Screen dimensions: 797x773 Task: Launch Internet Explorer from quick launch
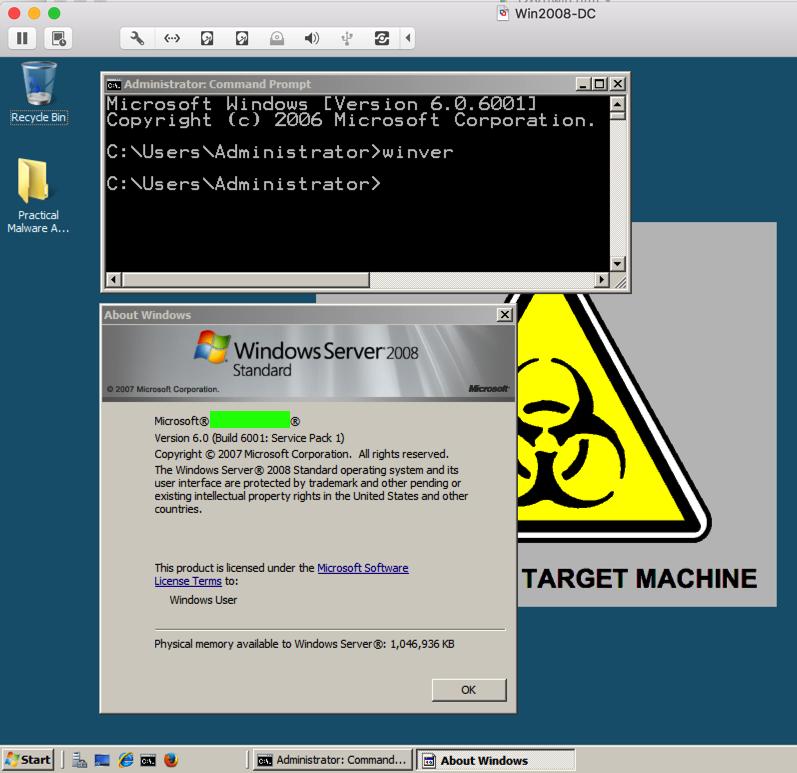[x=126, y=760]
